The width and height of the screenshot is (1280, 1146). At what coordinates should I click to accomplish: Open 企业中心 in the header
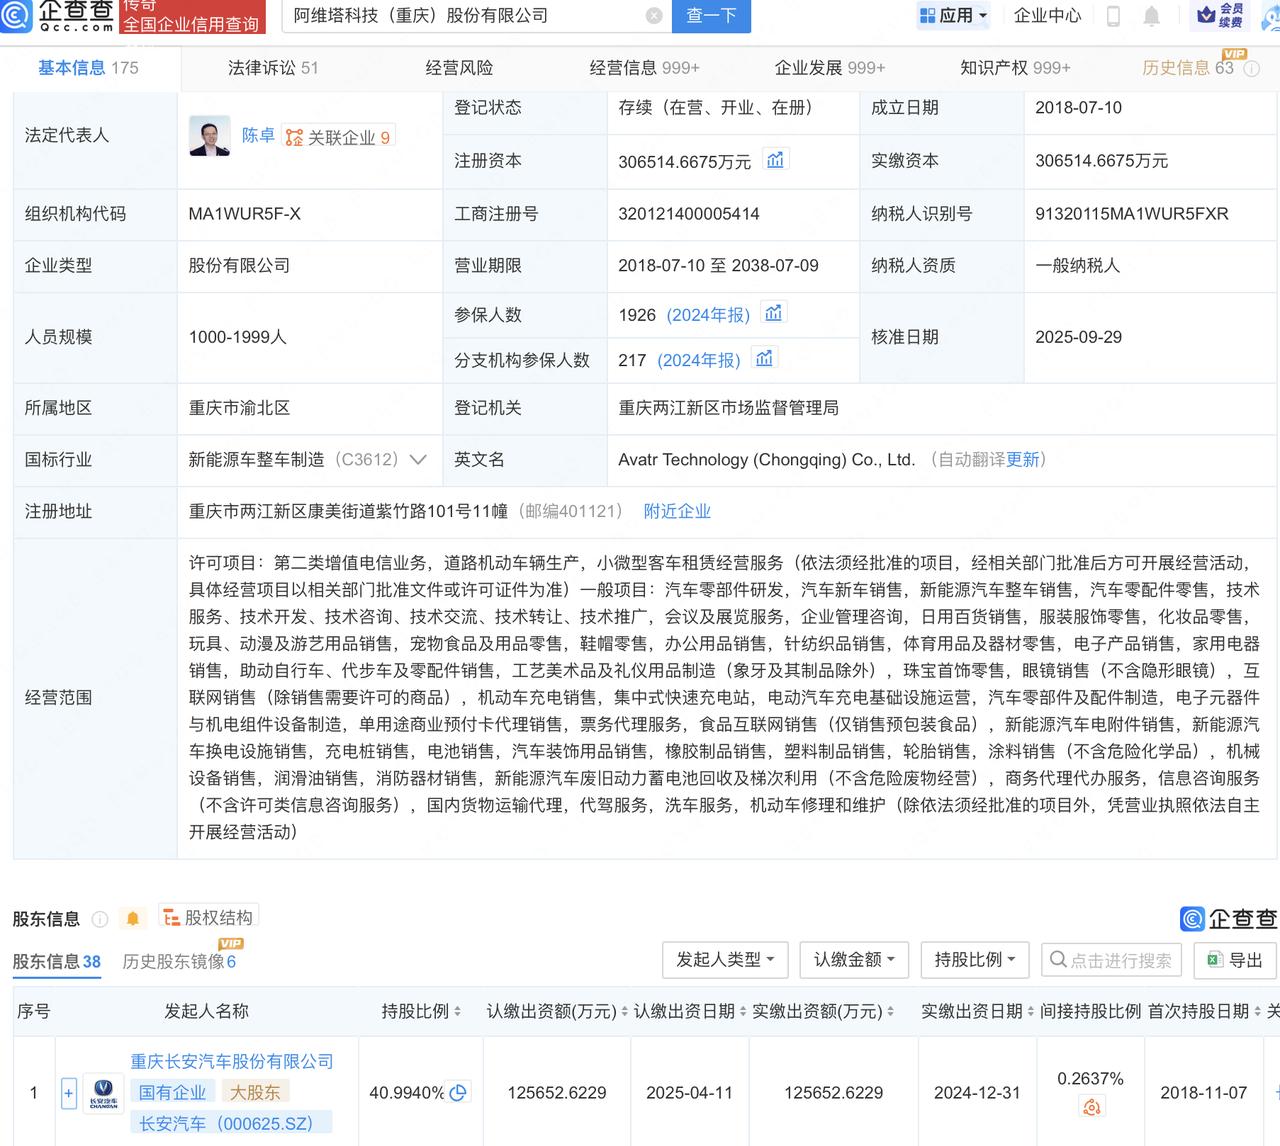click(1047, 16)
